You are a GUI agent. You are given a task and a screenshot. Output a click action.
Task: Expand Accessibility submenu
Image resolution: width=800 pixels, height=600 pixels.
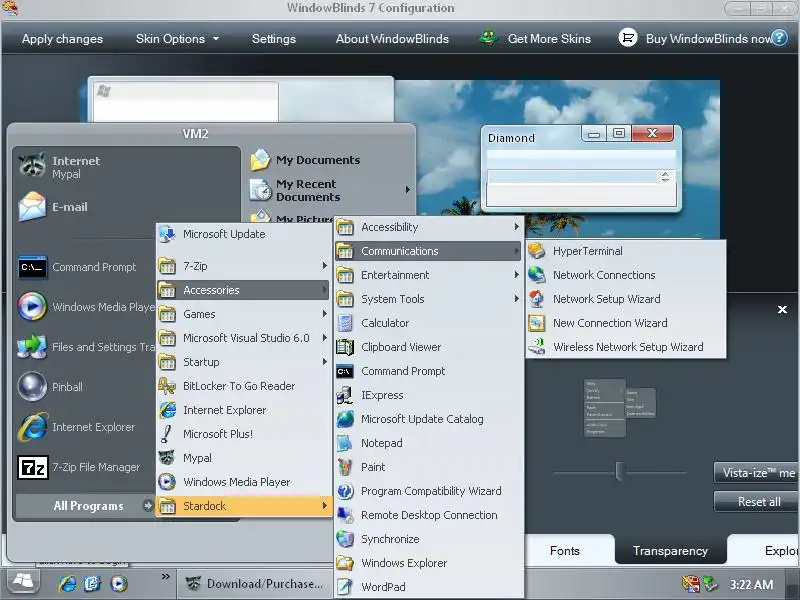429,227
